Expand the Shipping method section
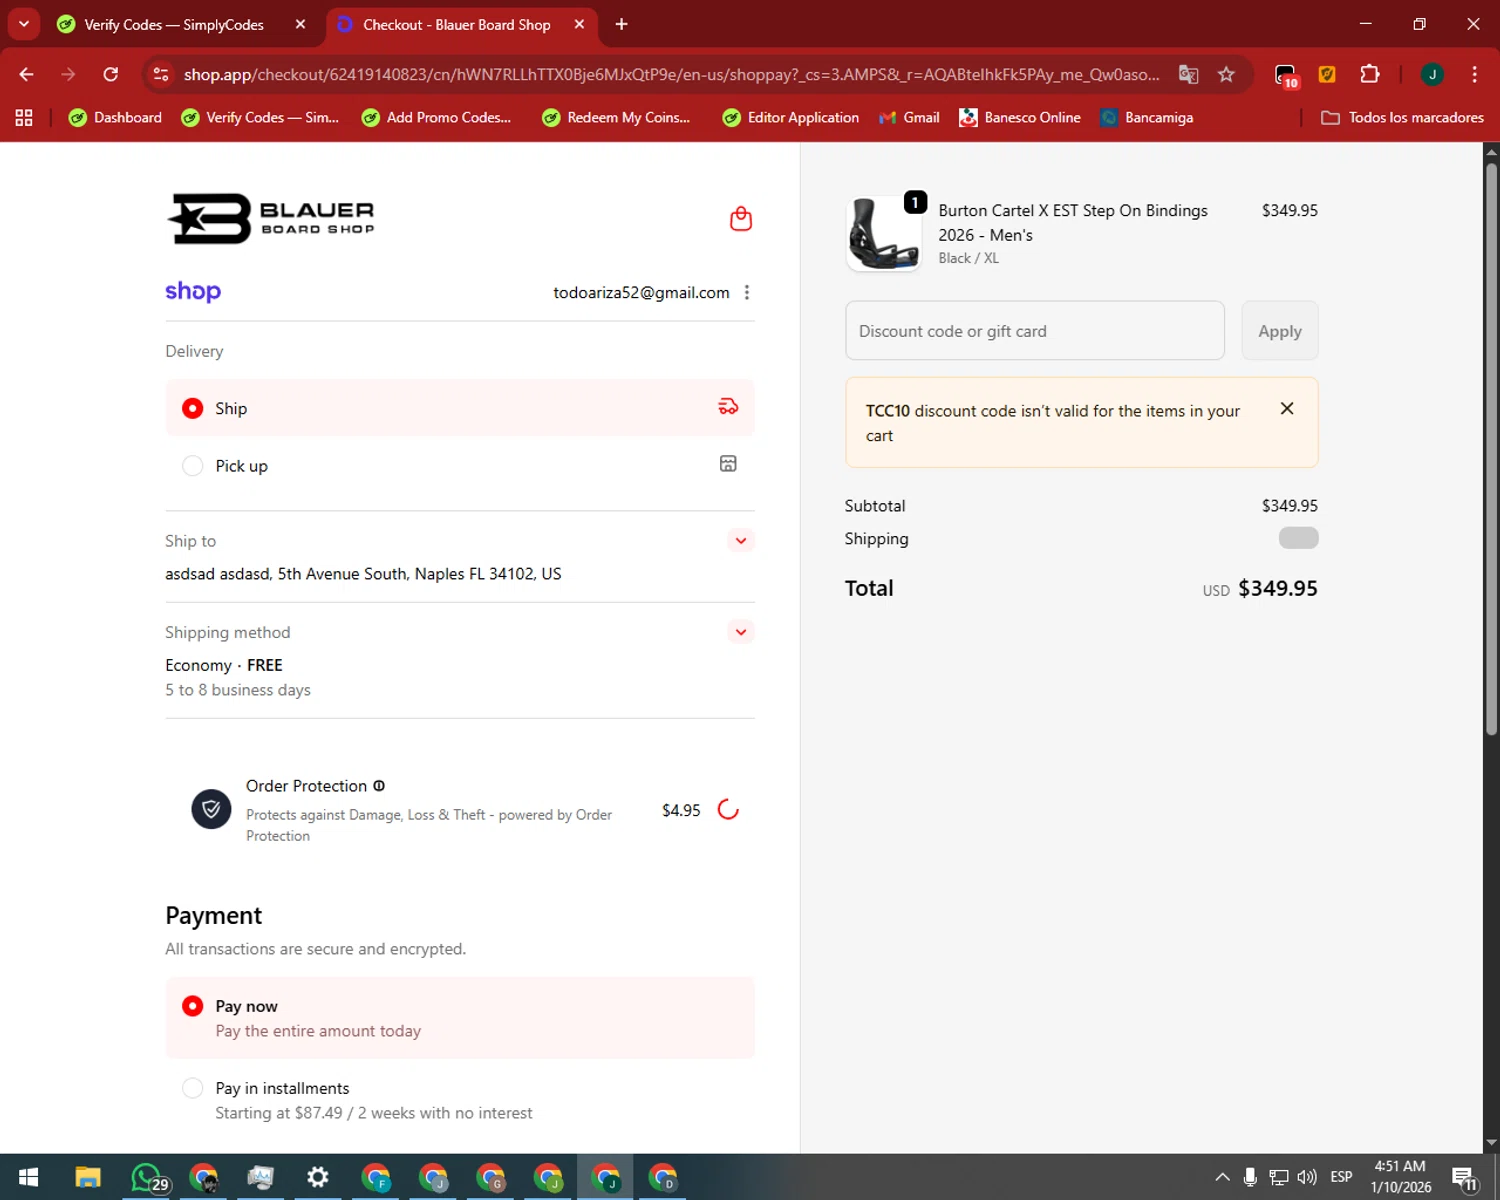This screenshot has height=1200, width=1500. [740, 632]
